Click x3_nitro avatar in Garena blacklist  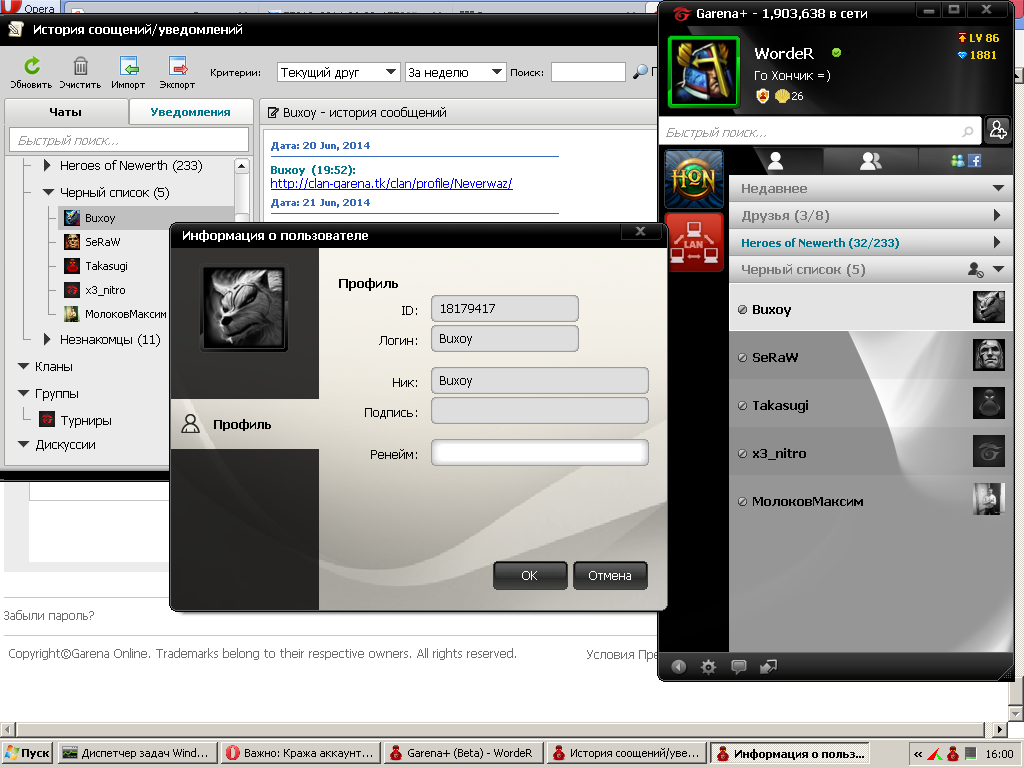[989, 451]
